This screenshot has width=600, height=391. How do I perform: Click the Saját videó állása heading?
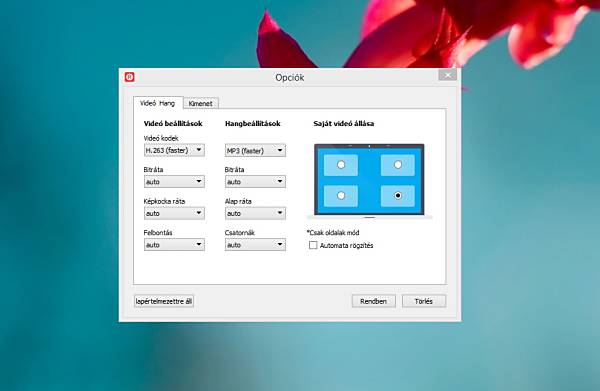344,124
